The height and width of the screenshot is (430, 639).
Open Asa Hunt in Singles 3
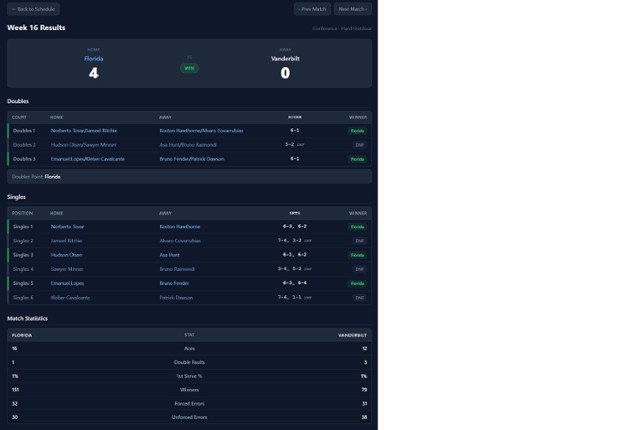point(169,254)
